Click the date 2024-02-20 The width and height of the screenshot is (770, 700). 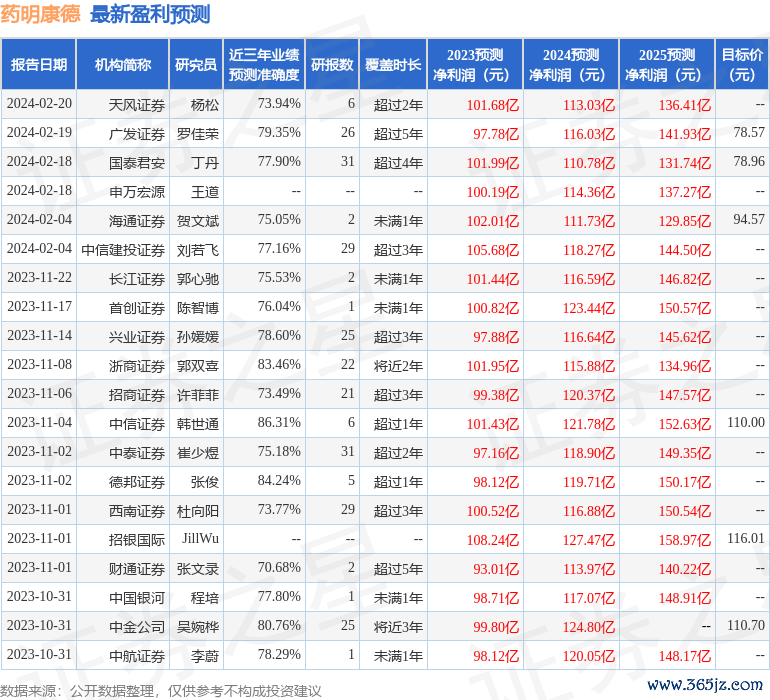39,103
